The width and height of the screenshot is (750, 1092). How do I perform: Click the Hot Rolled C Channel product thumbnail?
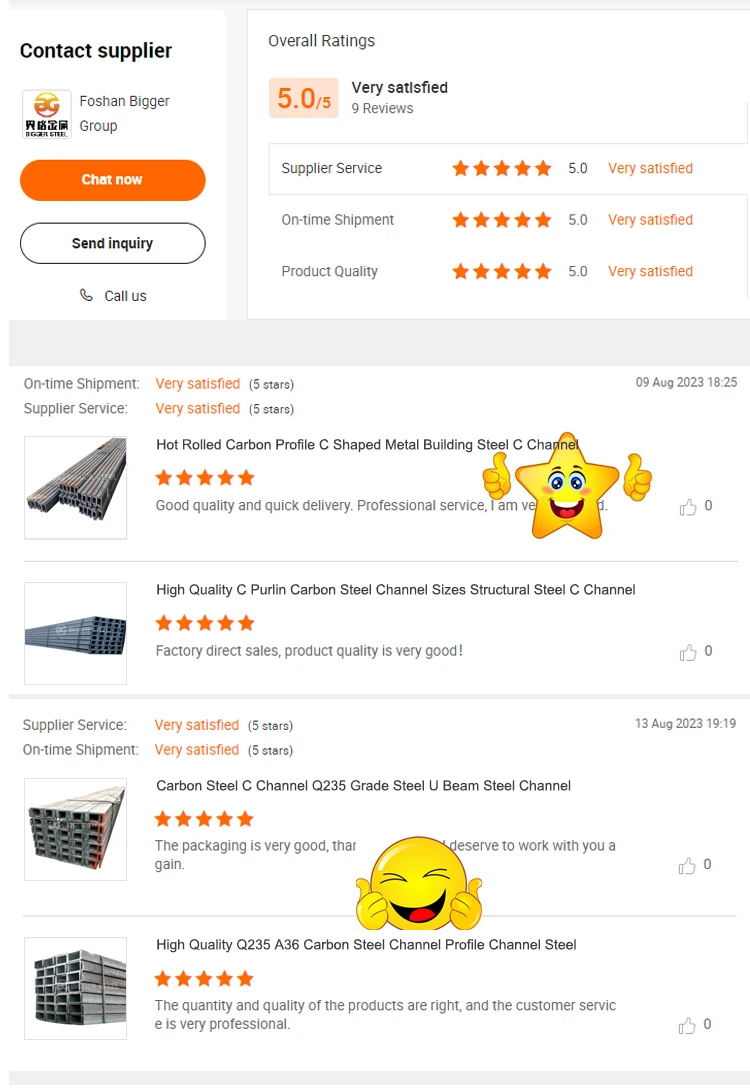(76, 488)
